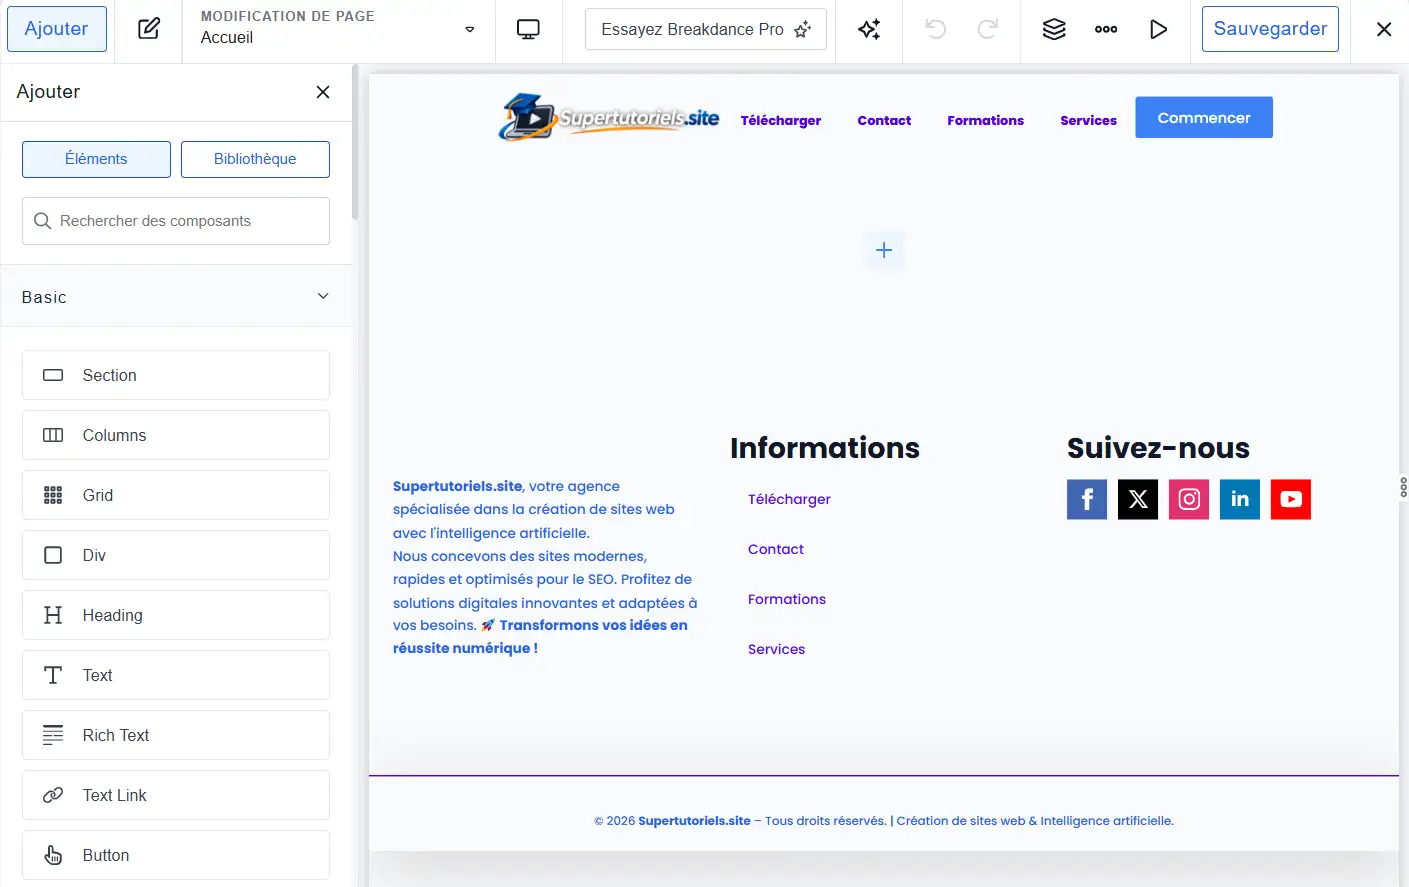This screenshot has width=1409, height=887.
Task: Click the plus add-section button on canvas
Action: (x=884, y=250)
